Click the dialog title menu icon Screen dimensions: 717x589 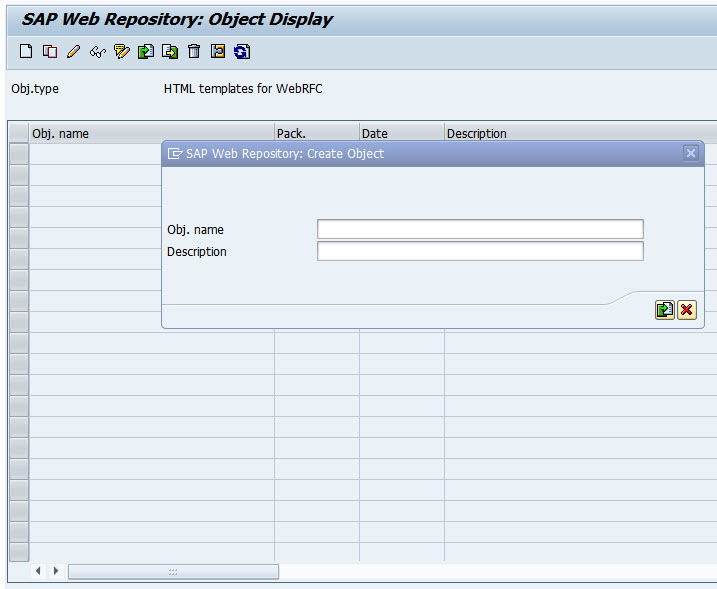(x=175, y=154)
